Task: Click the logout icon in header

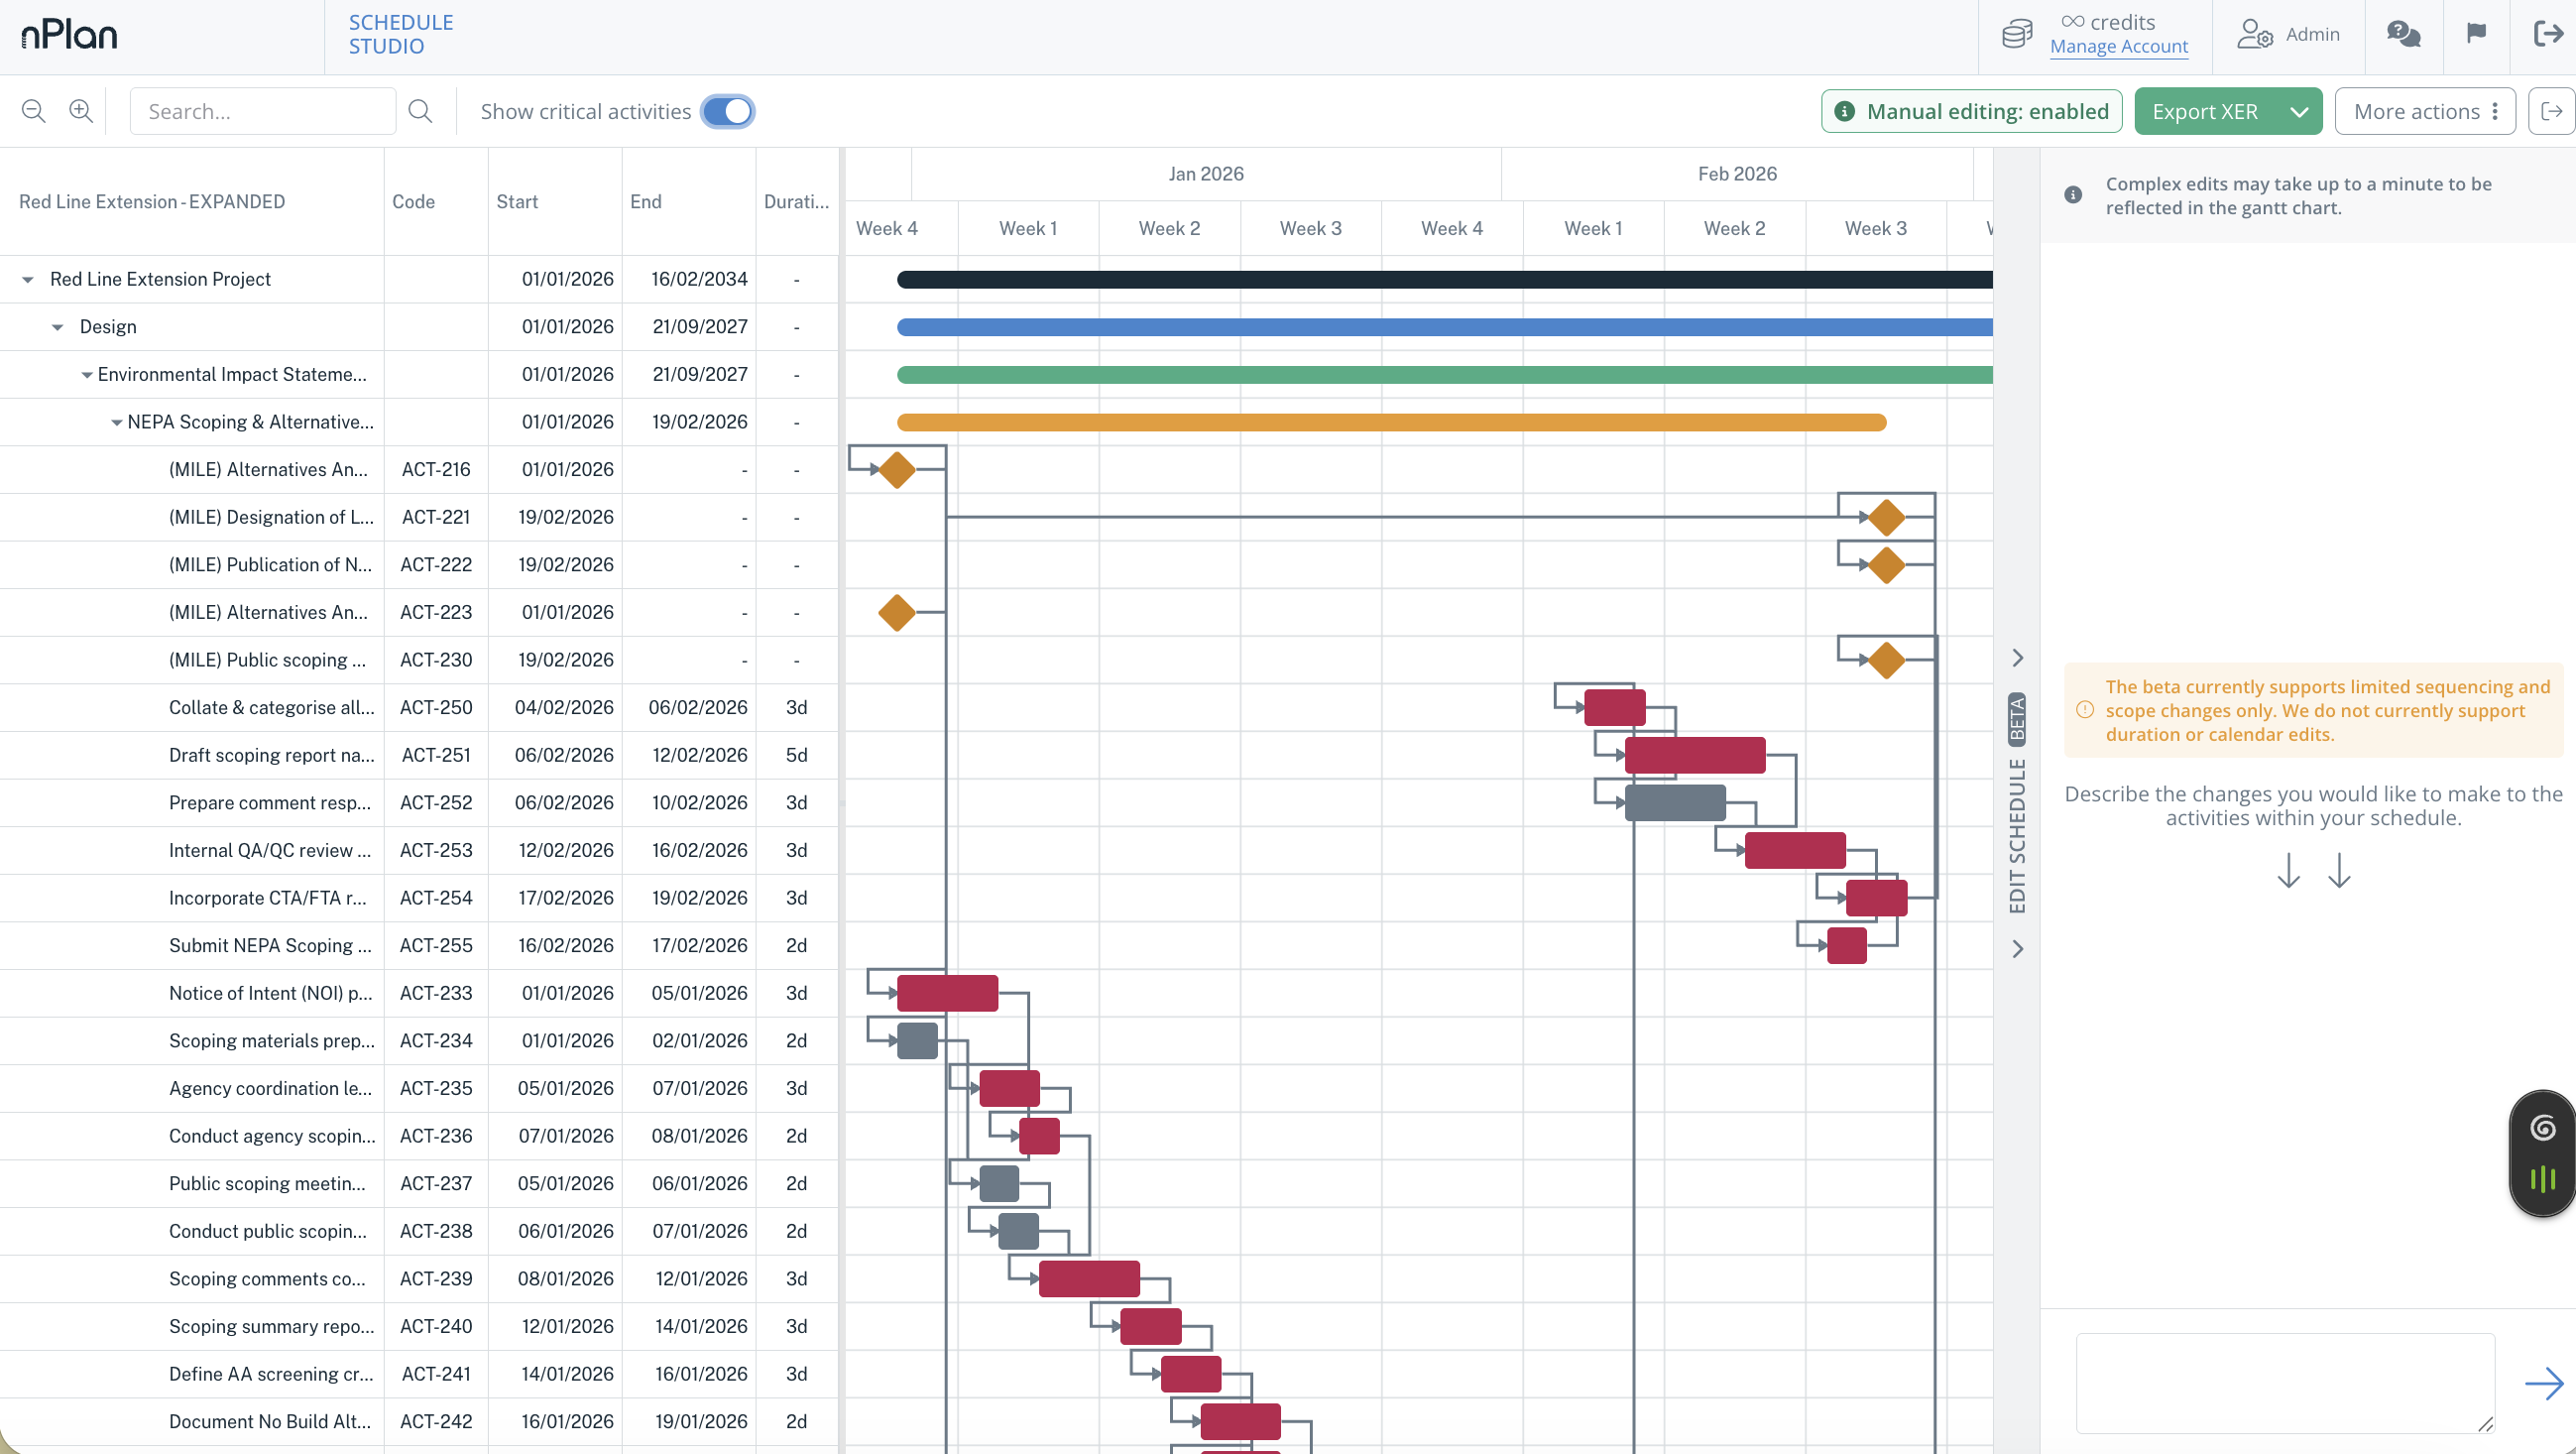Action: click(x=2548, y=34)
